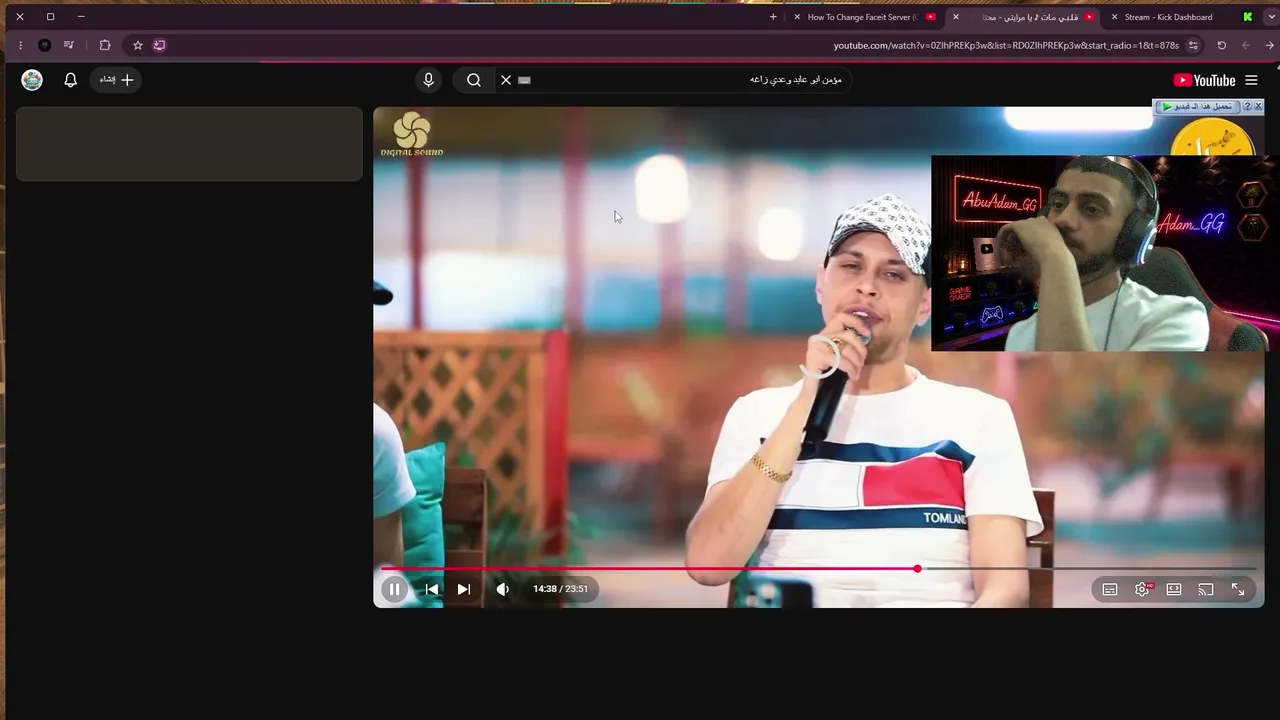Open the on-screen keyboard in search box
Viewport: 1280px width, 720px height.
click(x=525, y=80)
